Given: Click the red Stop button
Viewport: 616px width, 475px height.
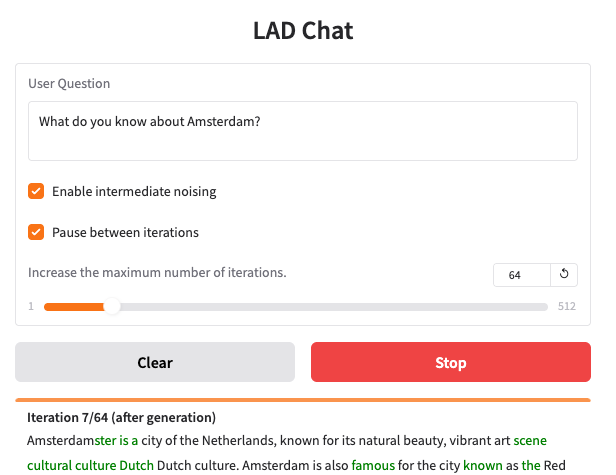Looking at the screenshot, I should tap(451, 362).
